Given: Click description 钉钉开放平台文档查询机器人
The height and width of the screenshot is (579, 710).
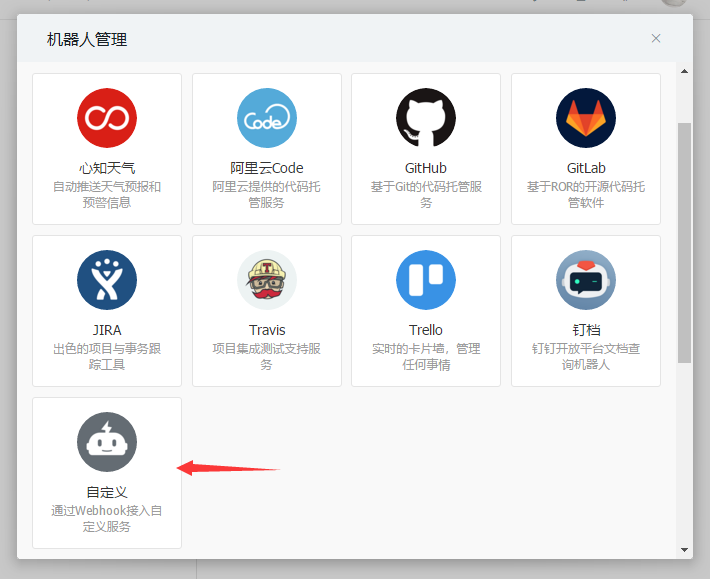Looking at the screenshot, I should coord(585,357).
